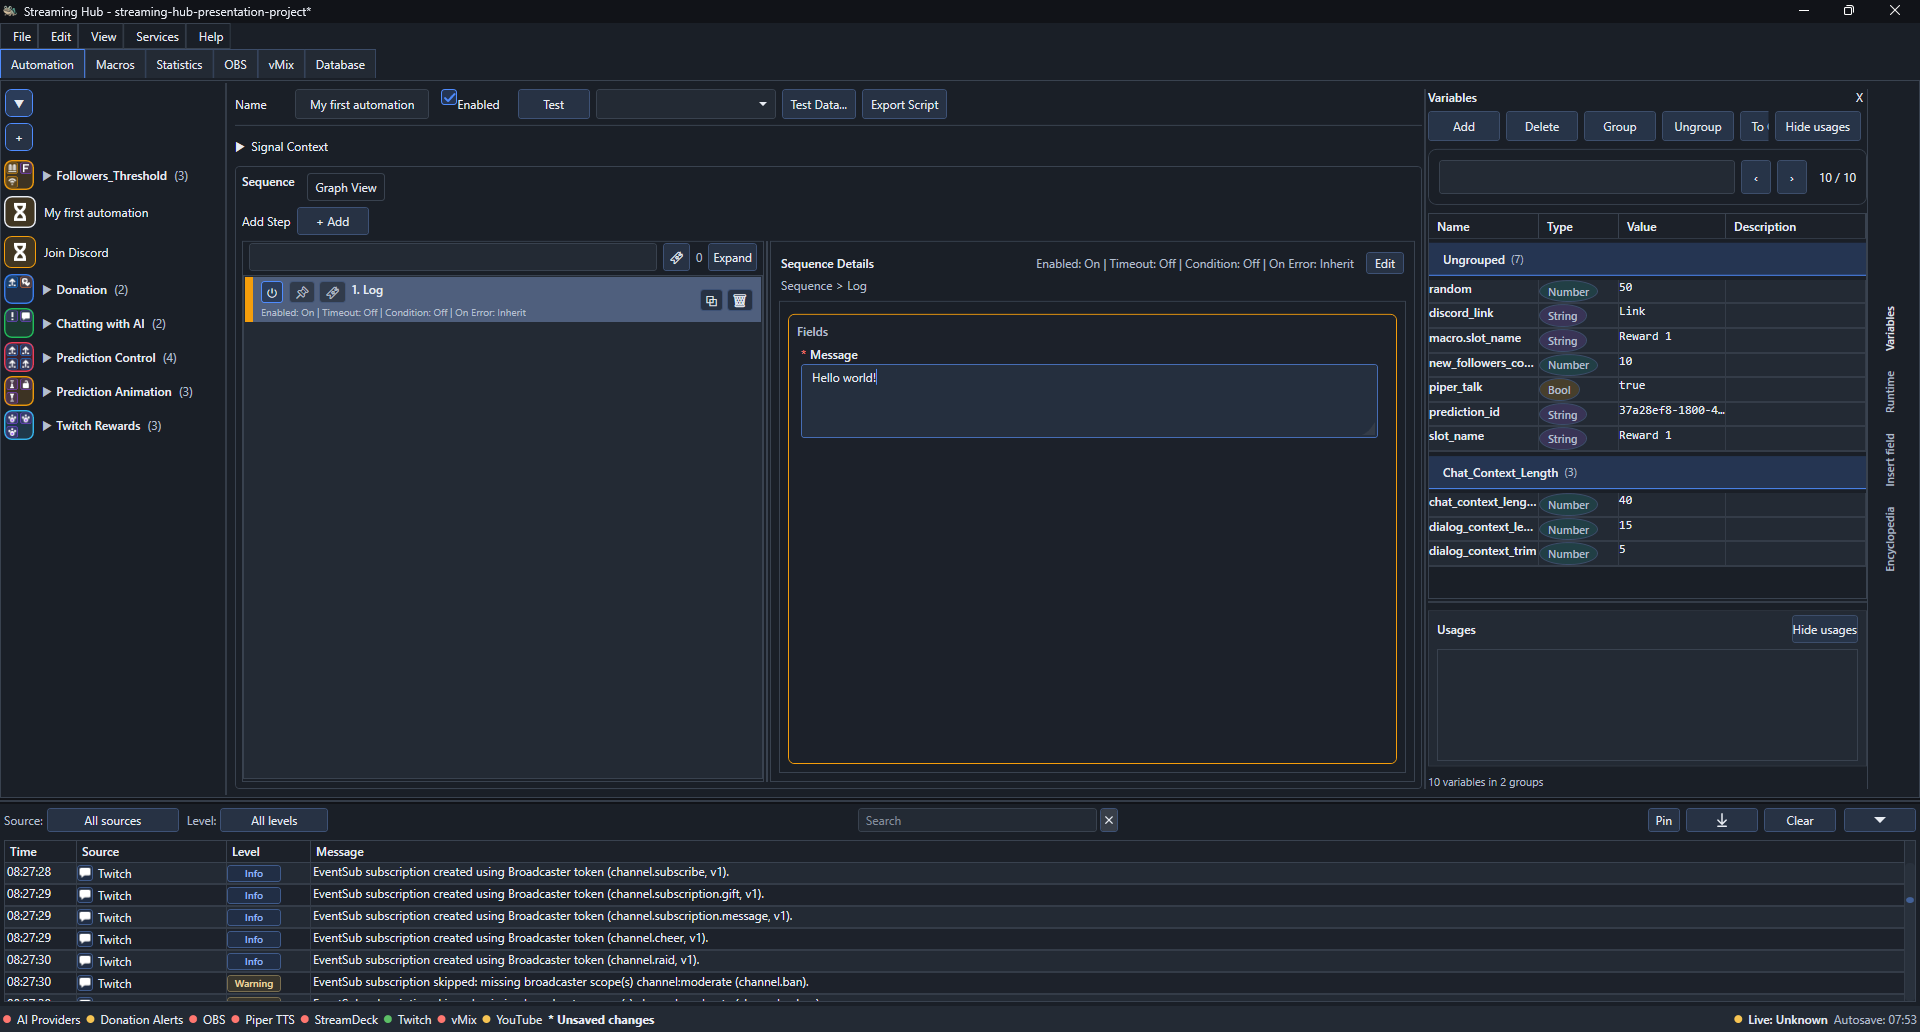Click the Twitch Rewards group icon
This screenshot has width=1920, height=1032.
pos(19,425)
